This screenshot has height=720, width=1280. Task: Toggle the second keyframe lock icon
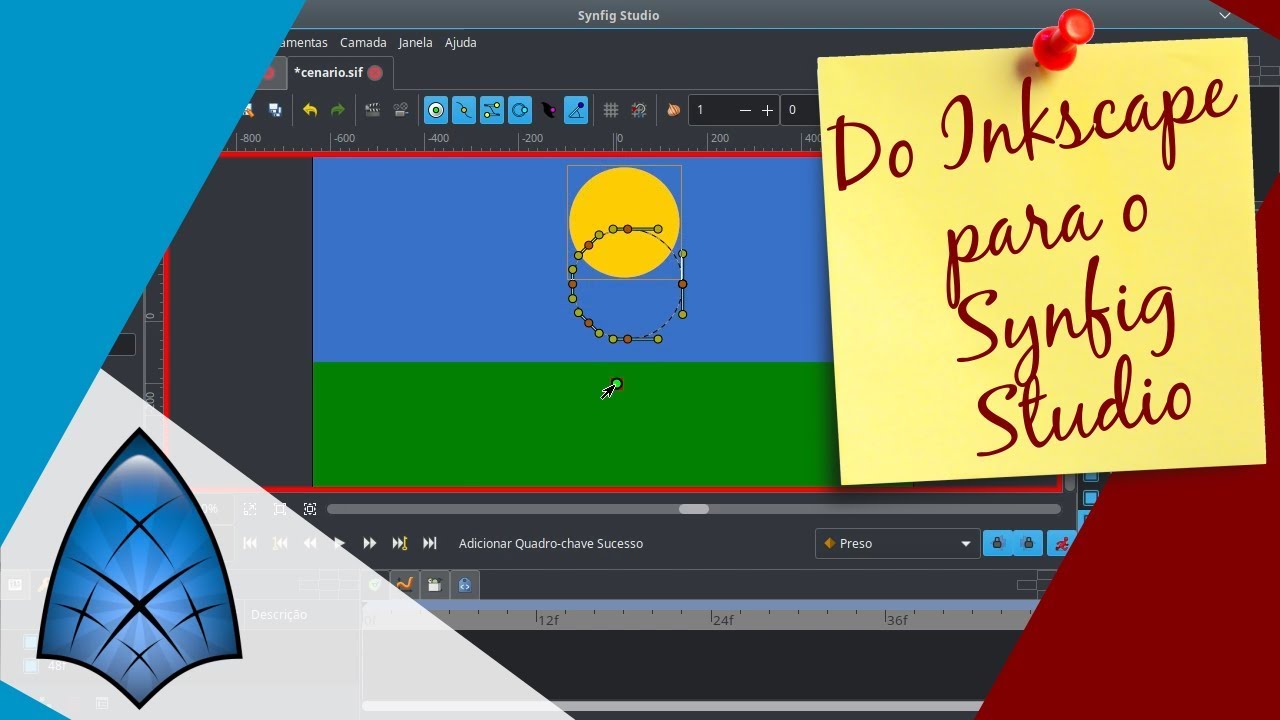pyautogui.click(x=1027, y=543)
